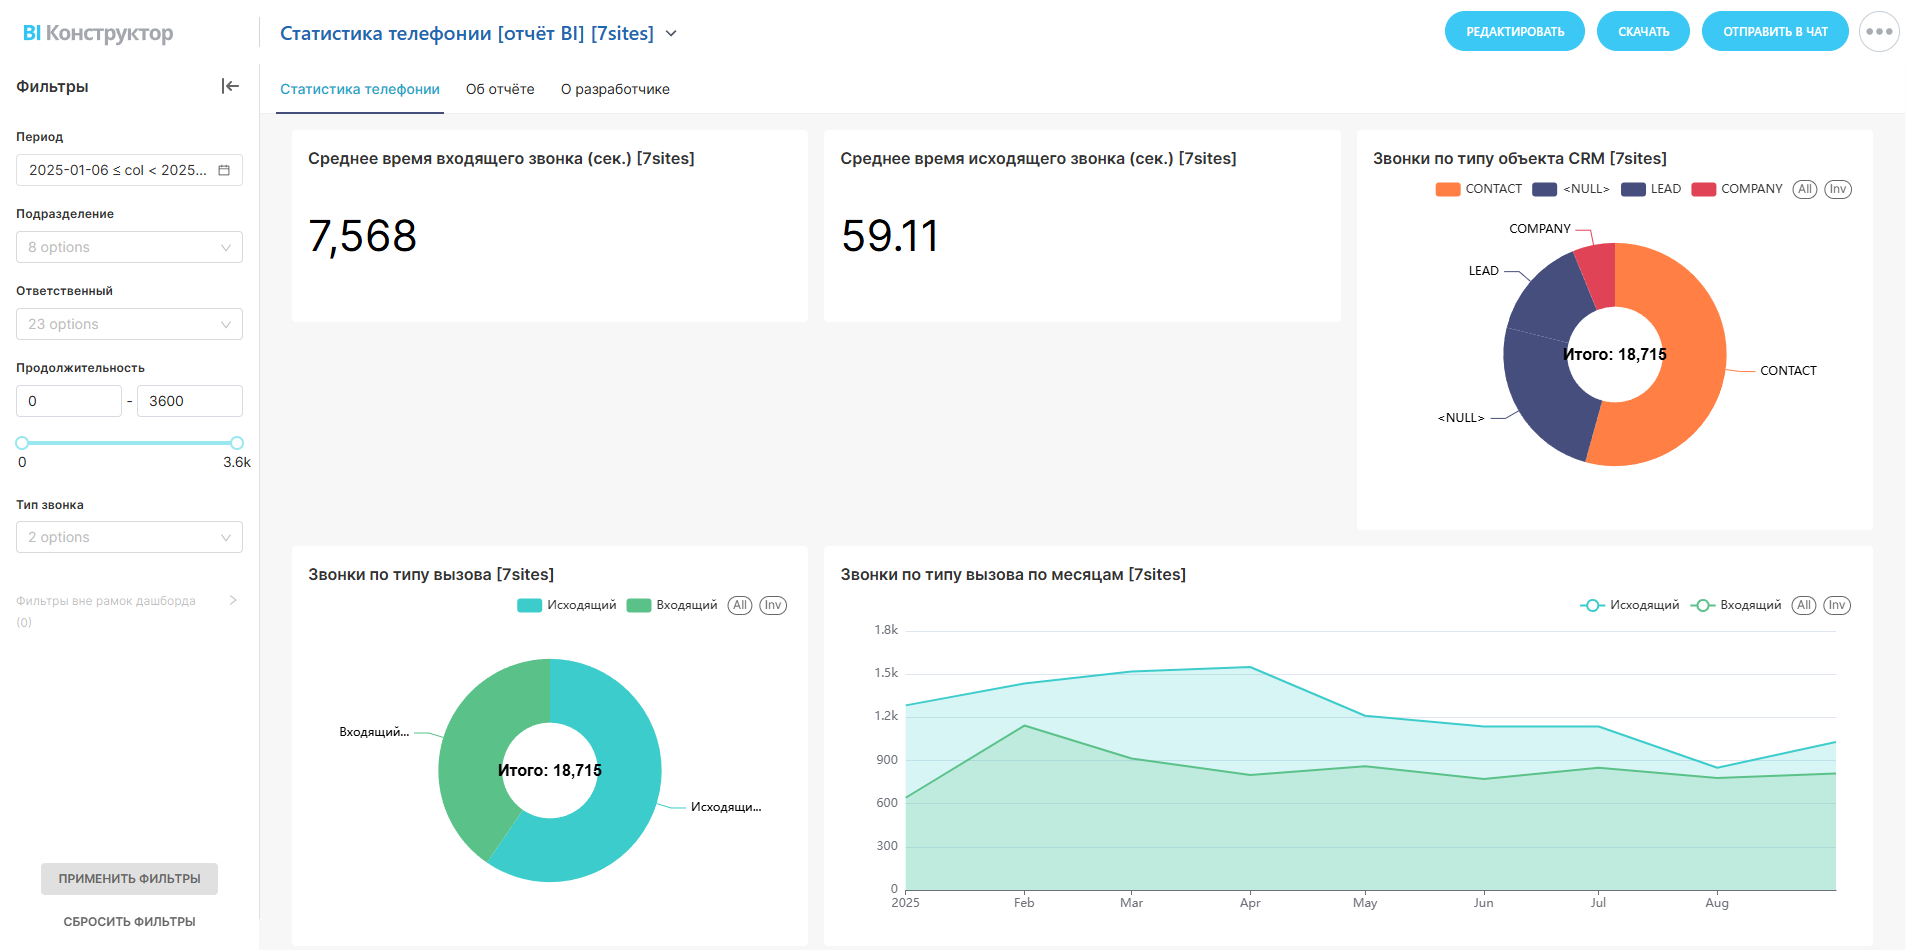The height and width of the screenshot is (950, 1906).
Task: Expand the Тип звонка dropdown
Action: coord(129,537)
